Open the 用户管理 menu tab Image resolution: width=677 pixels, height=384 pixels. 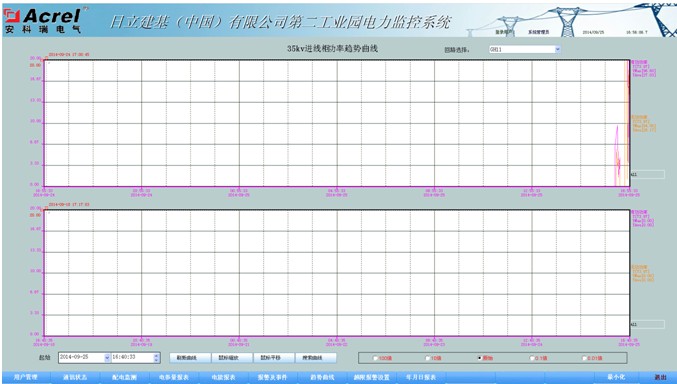coord(26,377)
